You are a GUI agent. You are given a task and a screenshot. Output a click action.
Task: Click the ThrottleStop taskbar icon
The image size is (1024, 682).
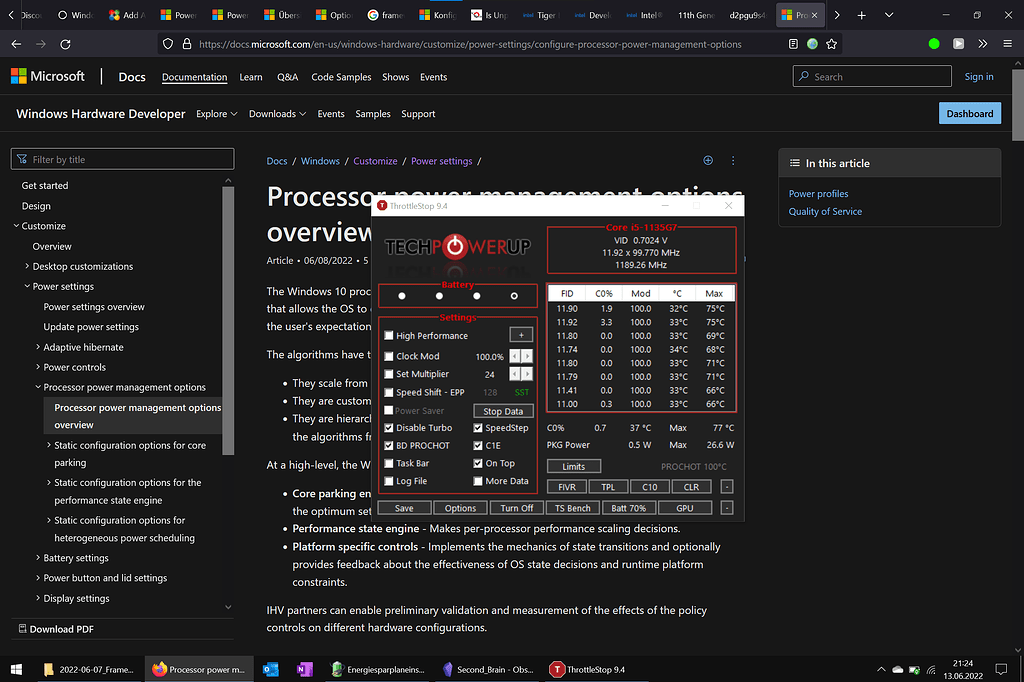point(557,669)
